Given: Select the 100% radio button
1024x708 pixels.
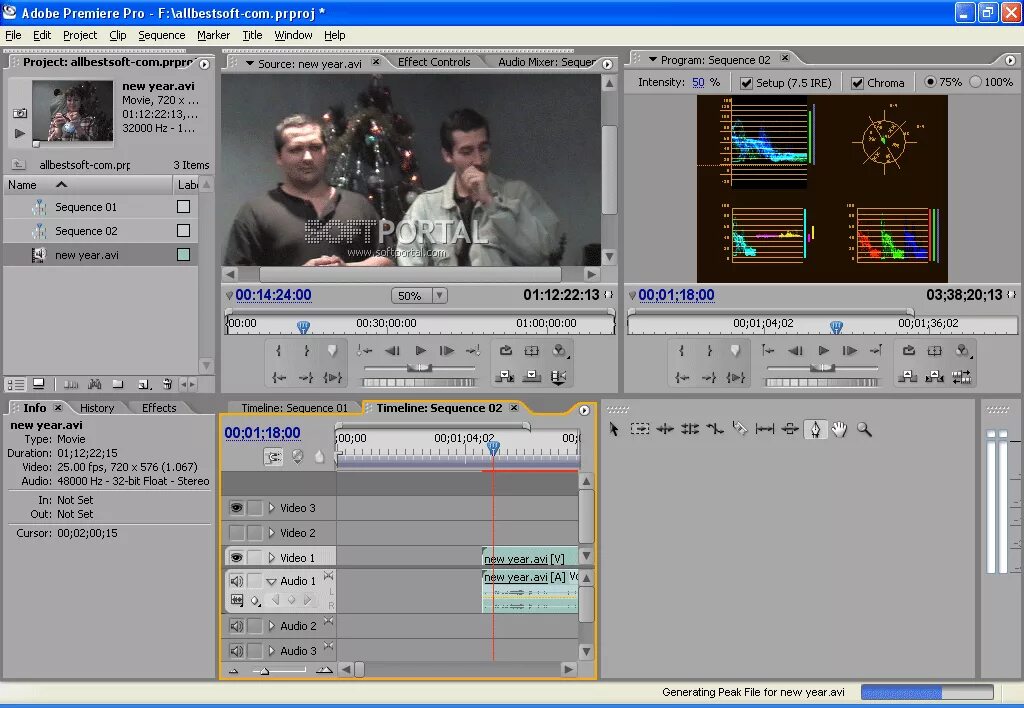Looking at the screenshot, I should pyautogui.click(x=975, y=82).
